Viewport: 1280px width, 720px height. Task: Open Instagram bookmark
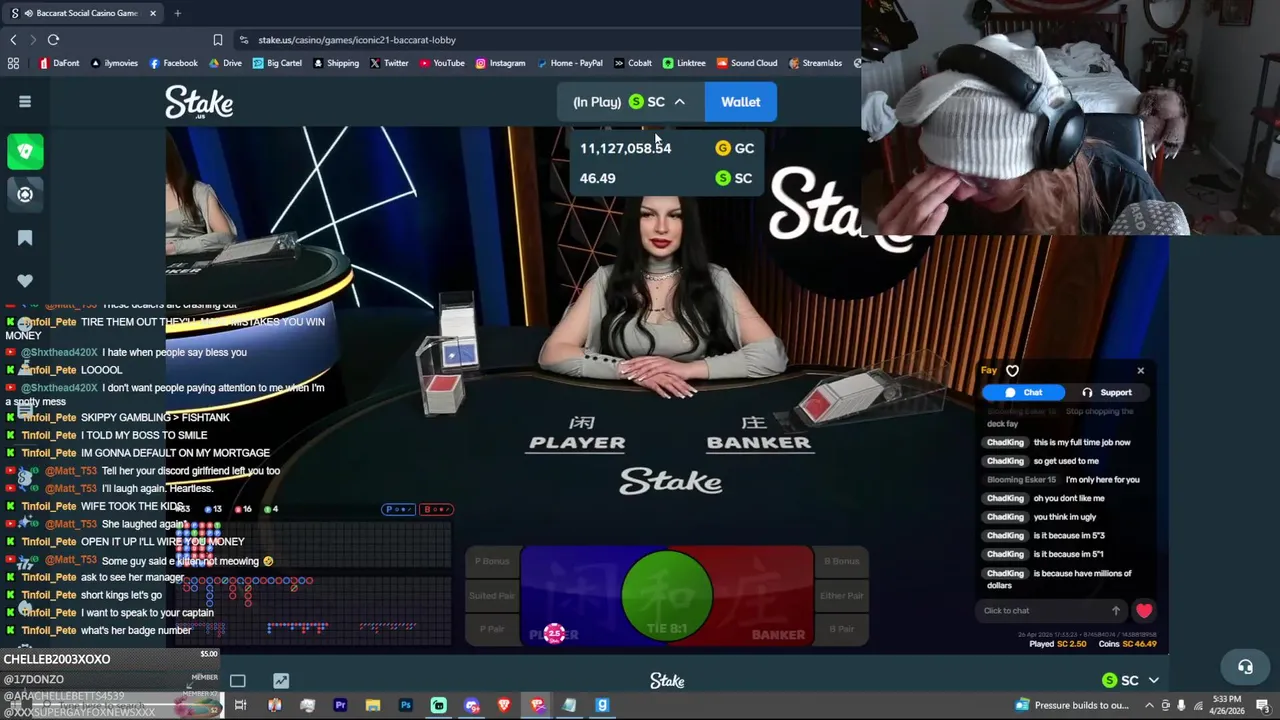pyautogui.click(x=500, y=63)
